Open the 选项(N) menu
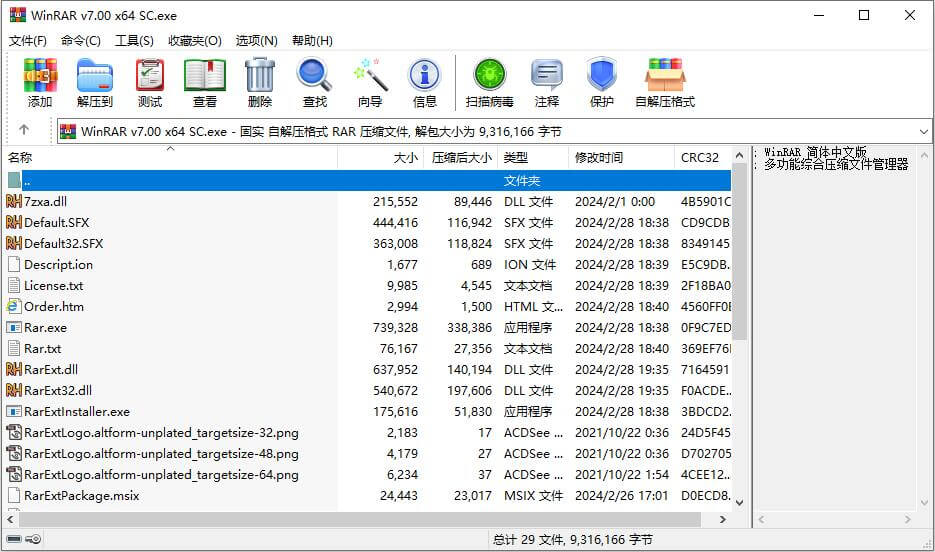The width and height of the screenshot is (935, 552). pyautogui.click(x=256, y=41)
